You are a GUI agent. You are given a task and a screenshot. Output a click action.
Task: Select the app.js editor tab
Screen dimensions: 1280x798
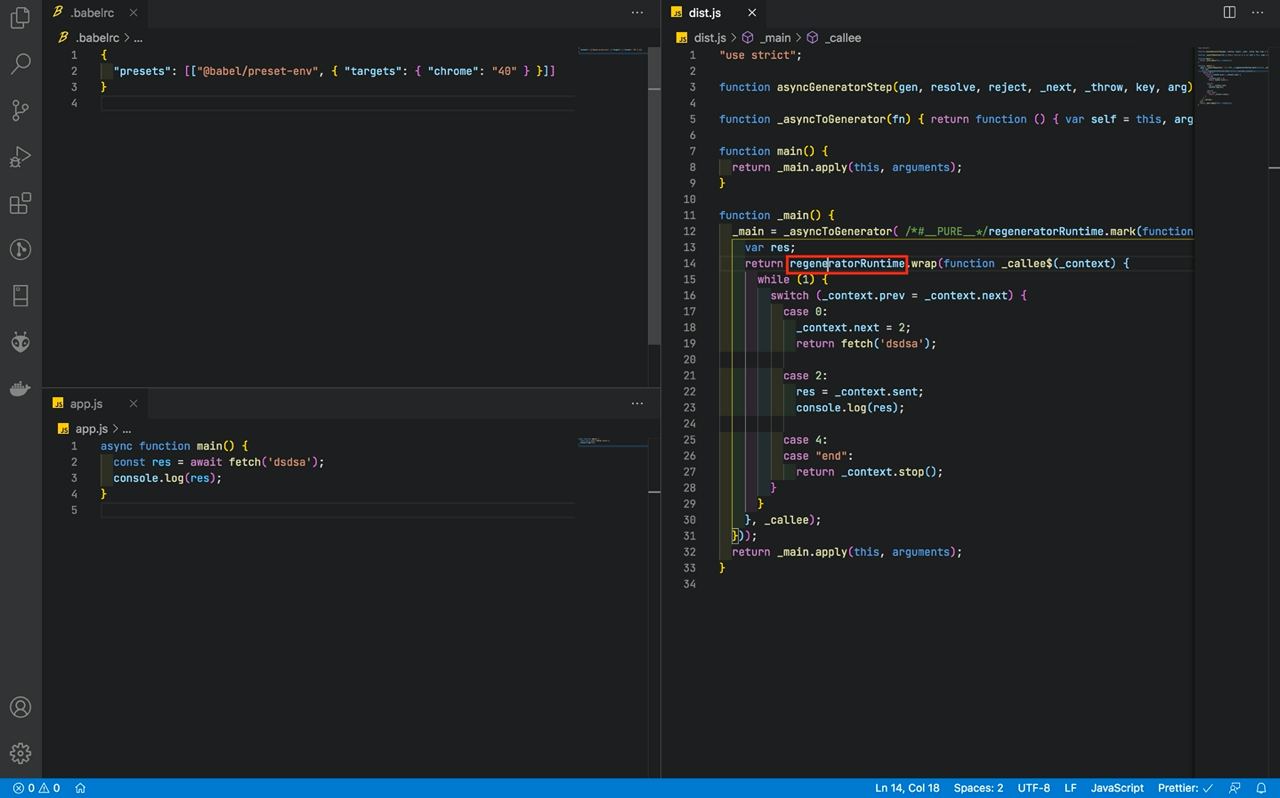click(x=86, y=404)
